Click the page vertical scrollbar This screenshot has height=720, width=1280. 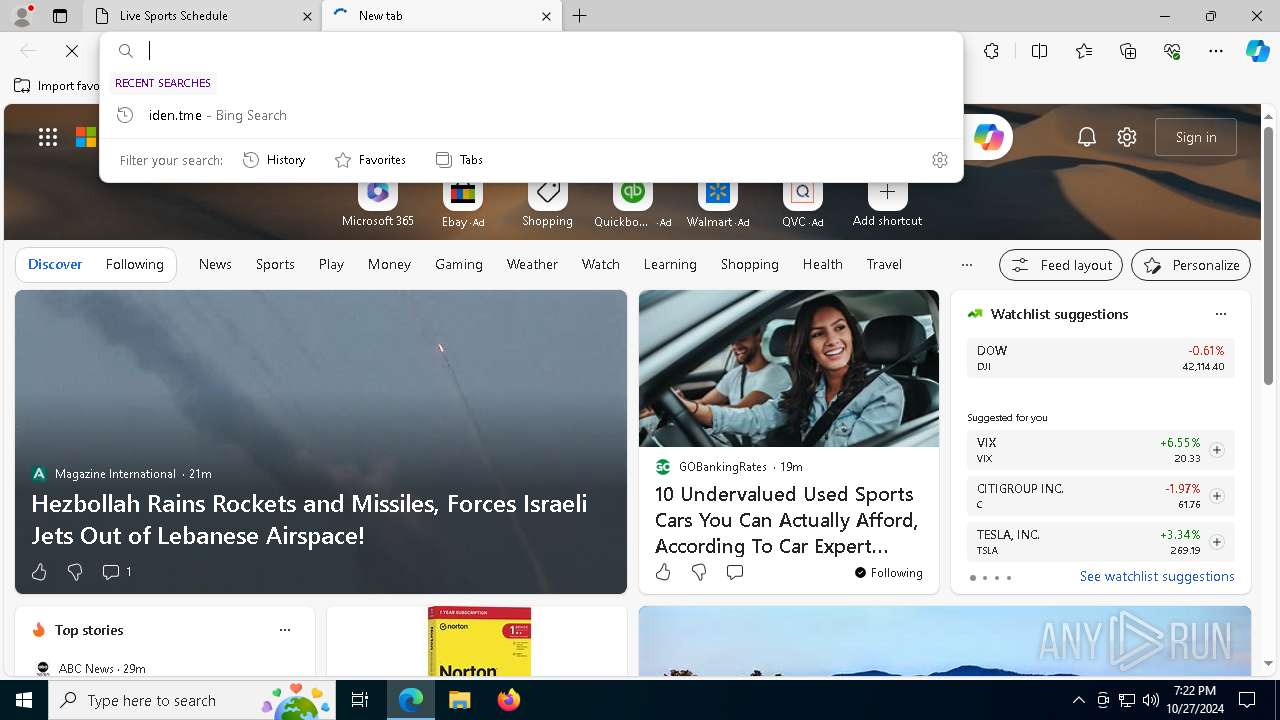[1269, 255]
